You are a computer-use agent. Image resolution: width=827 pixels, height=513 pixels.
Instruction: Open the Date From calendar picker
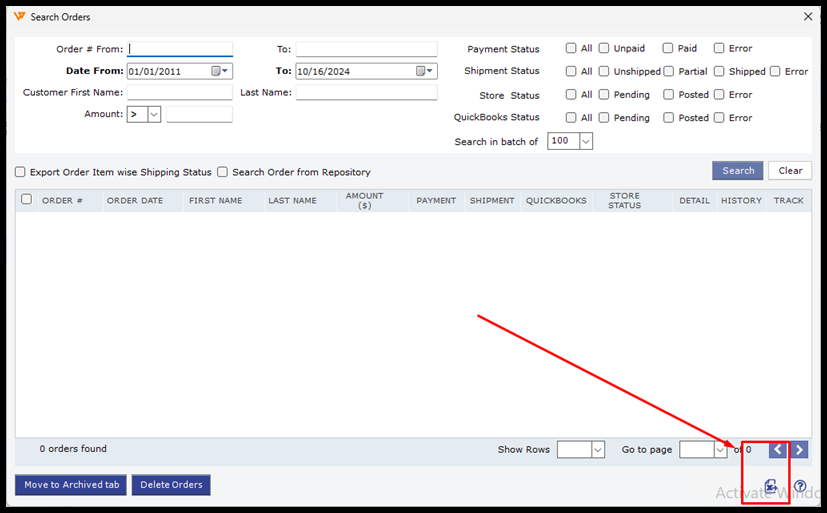click(220, 71)
